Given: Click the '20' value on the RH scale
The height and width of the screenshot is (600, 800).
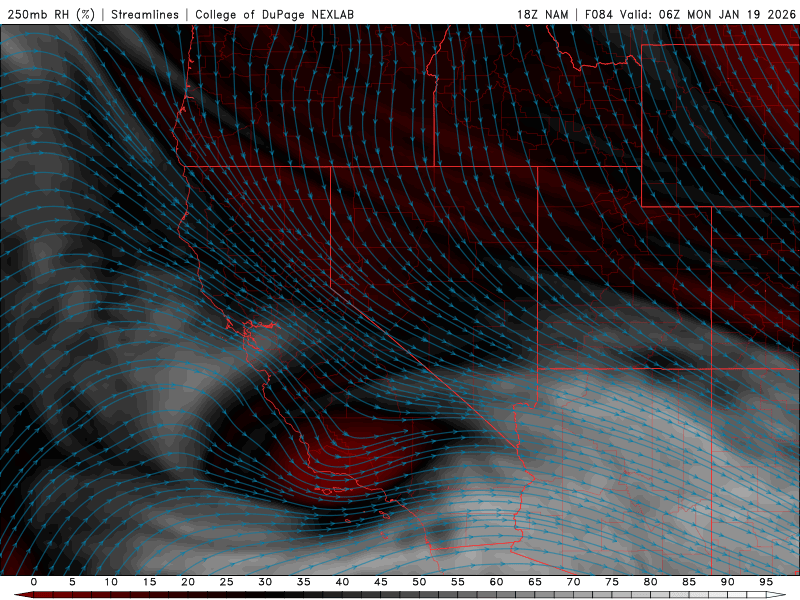Looking at the screenshot, I should (188, 582).
